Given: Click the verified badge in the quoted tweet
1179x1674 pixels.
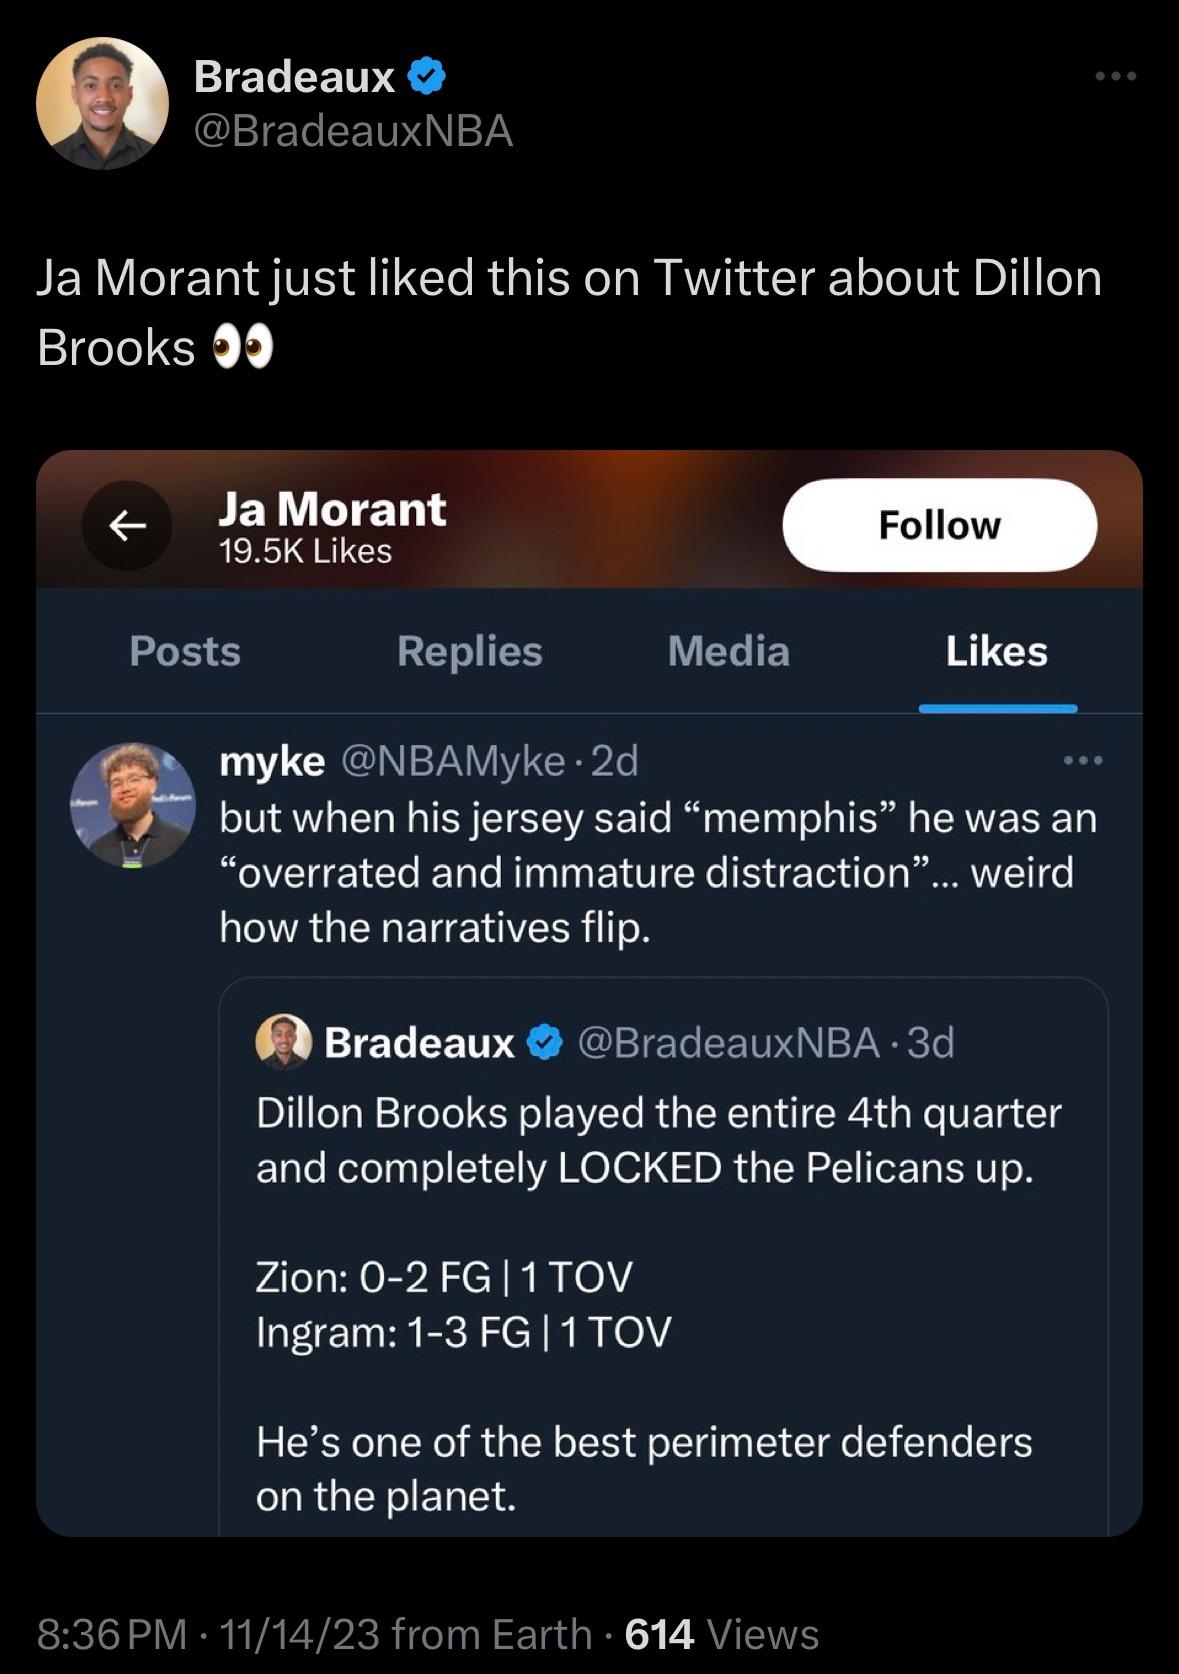Looking at the screenshot, I should click(x=545, y=1043).
